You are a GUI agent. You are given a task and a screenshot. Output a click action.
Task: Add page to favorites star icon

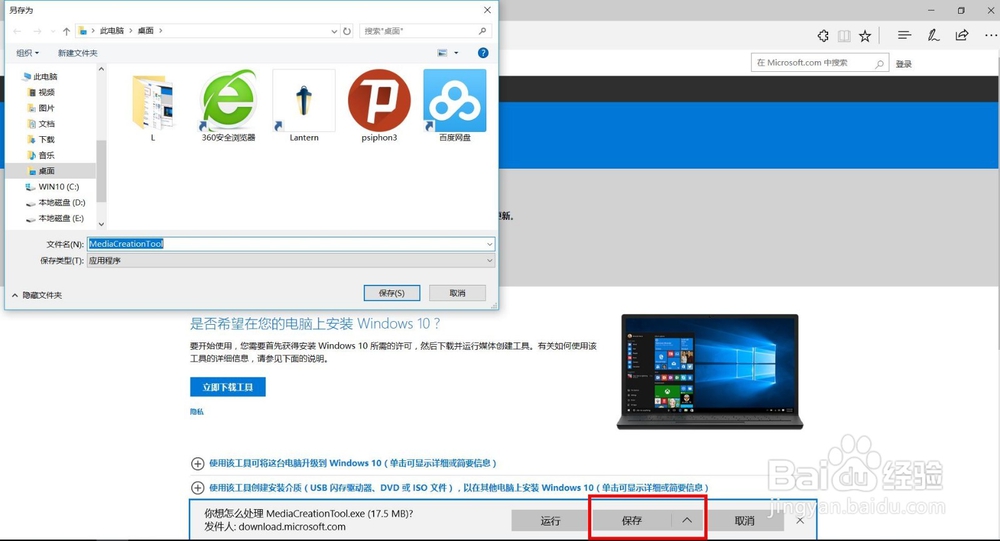[x=865, y=36]
